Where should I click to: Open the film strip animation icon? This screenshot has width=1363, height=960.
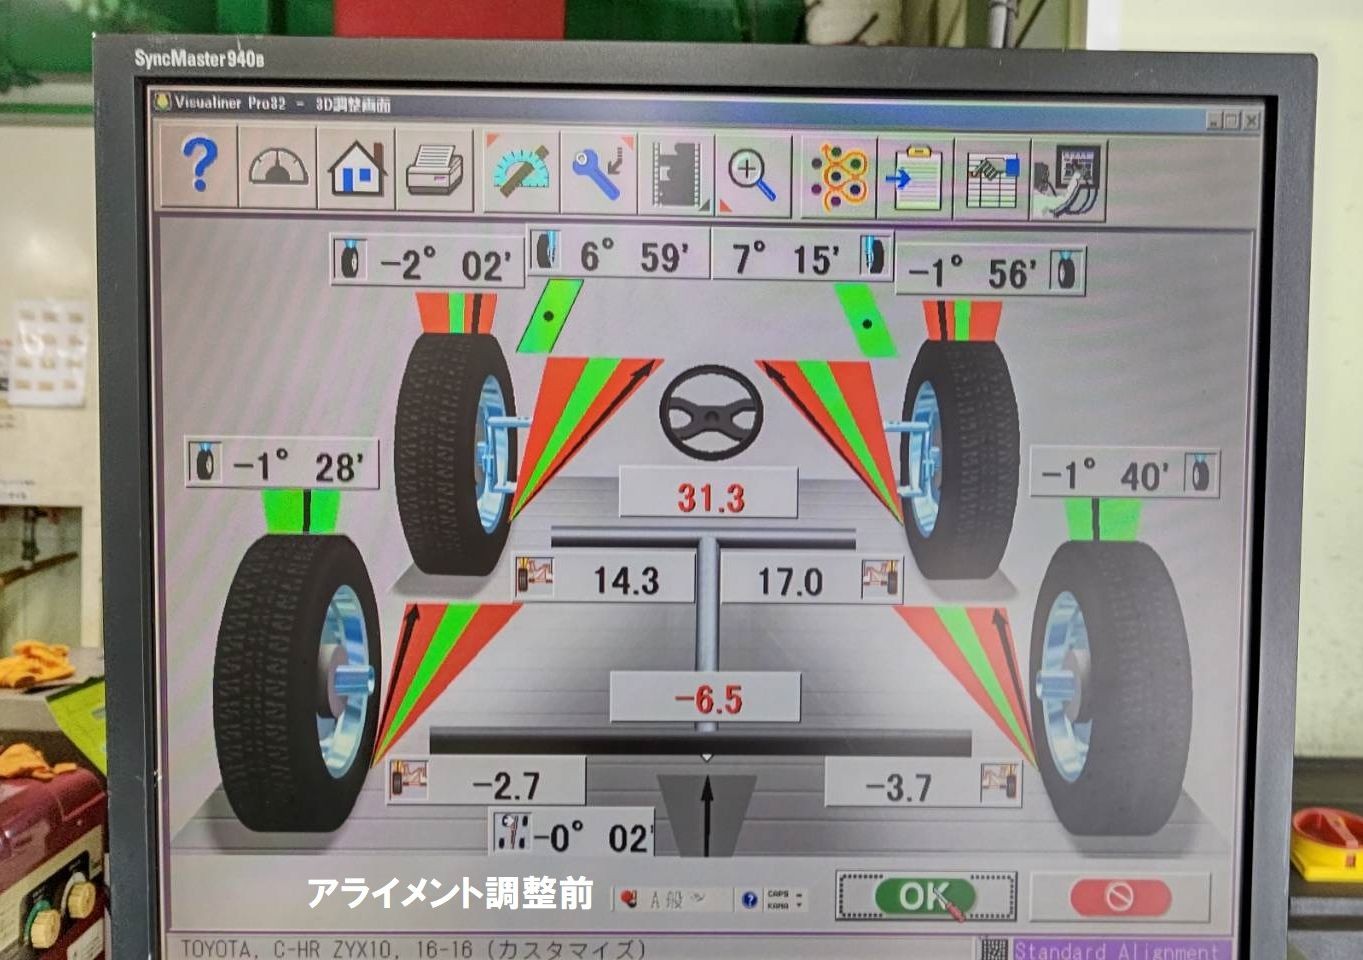click(x=676, y=174)
